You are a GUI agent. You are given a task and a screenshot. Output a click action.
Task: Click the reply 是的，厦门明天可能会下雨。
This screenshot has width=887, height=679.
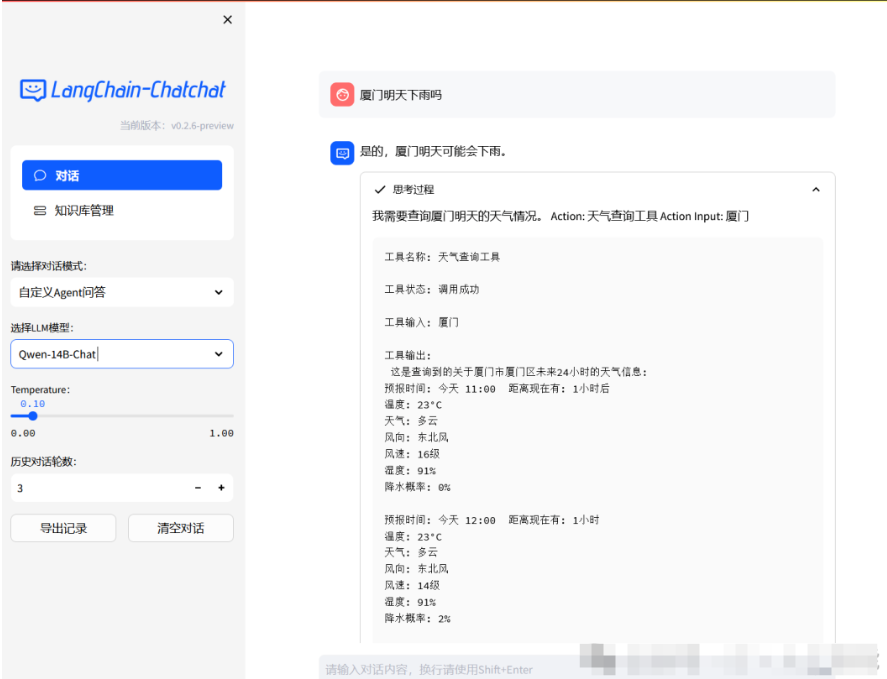pos(433,151)
